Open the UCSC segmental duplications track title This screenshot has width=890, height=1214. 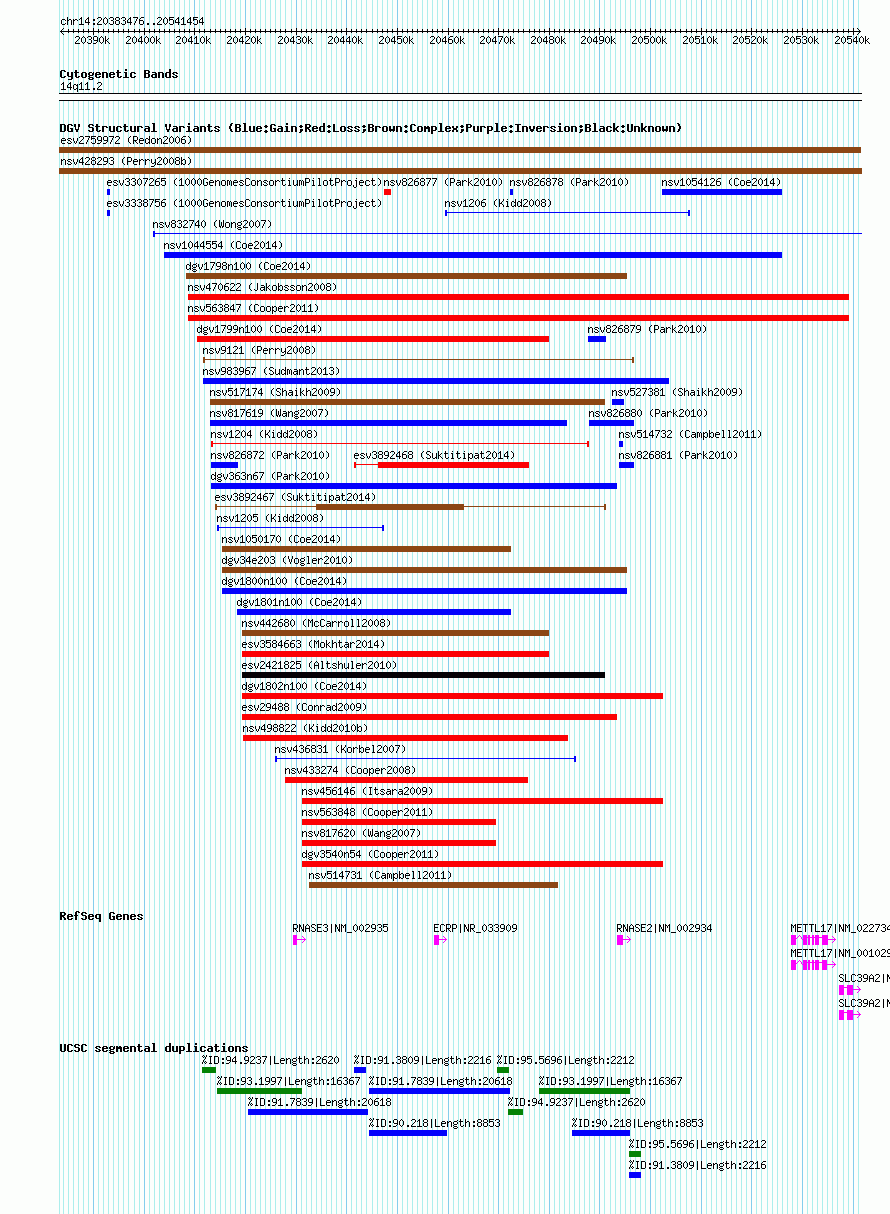point(154,1048)
